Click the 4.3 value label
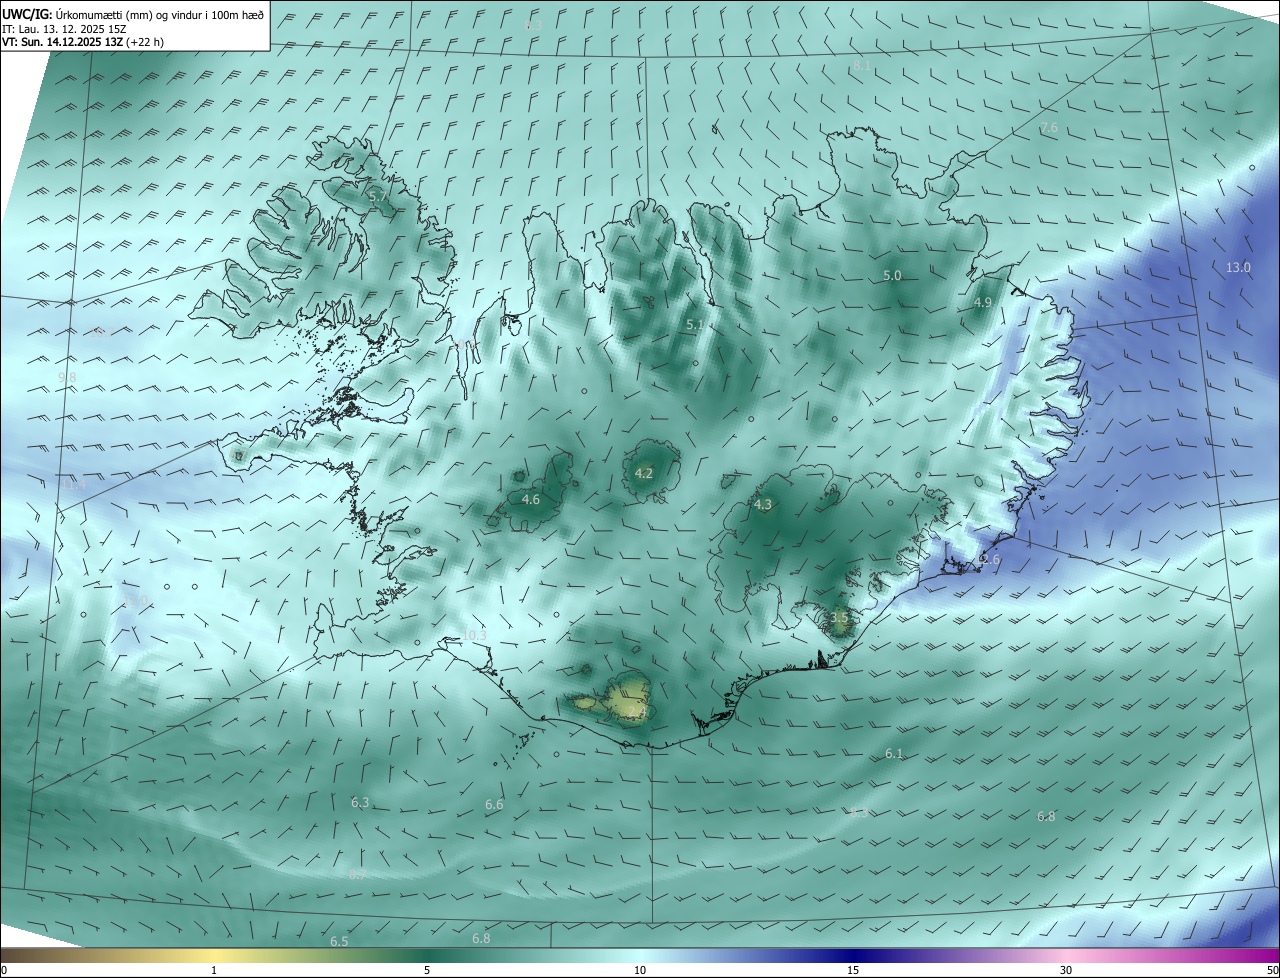The width and height of the screenshot is (1280, 978). [x=763, y=505]
